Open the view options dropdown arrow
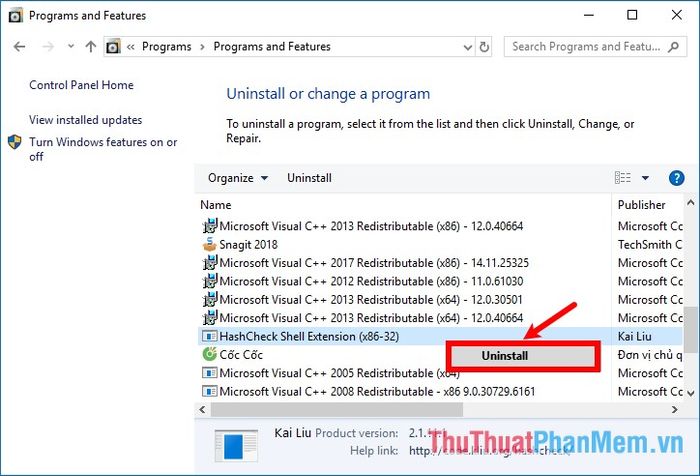700x476 pixels. coord(645,178)
